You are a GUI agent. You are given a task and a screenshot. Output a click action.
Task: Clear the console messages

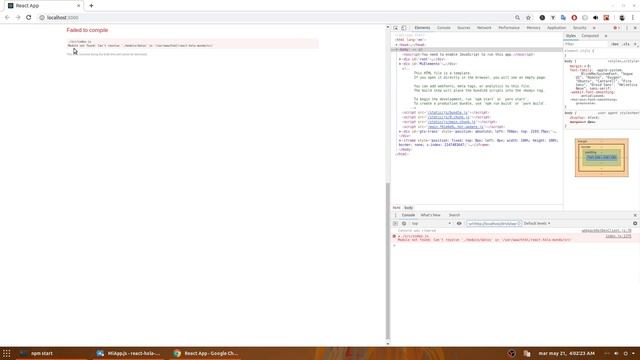[x=404, y=224]
